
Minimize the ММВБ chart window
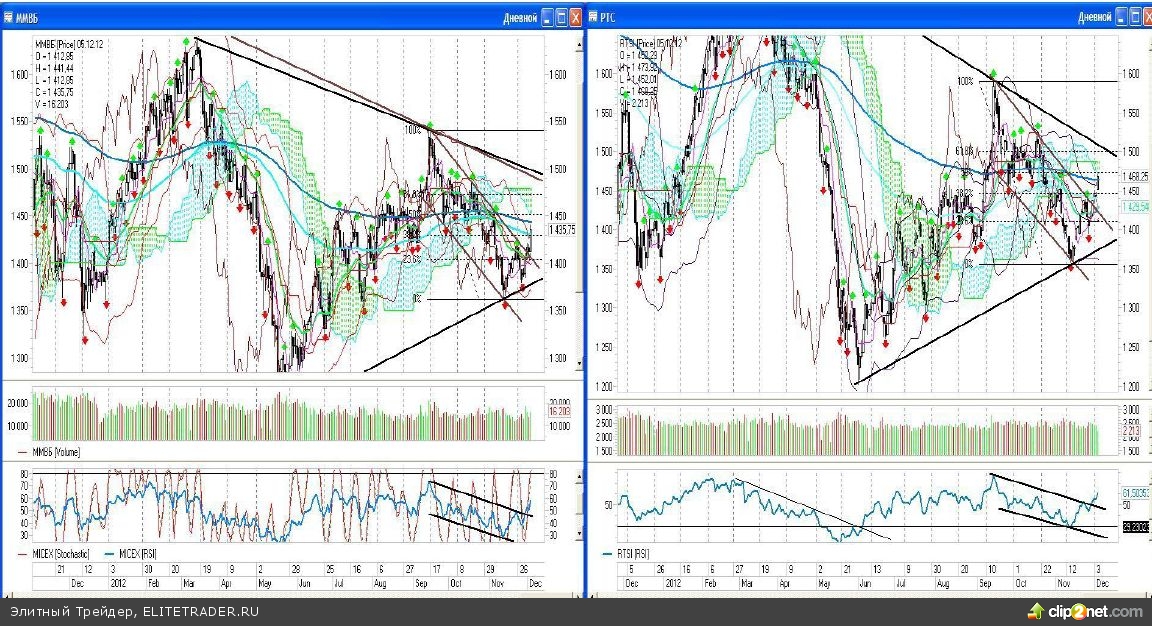click(x=548, y=17)
